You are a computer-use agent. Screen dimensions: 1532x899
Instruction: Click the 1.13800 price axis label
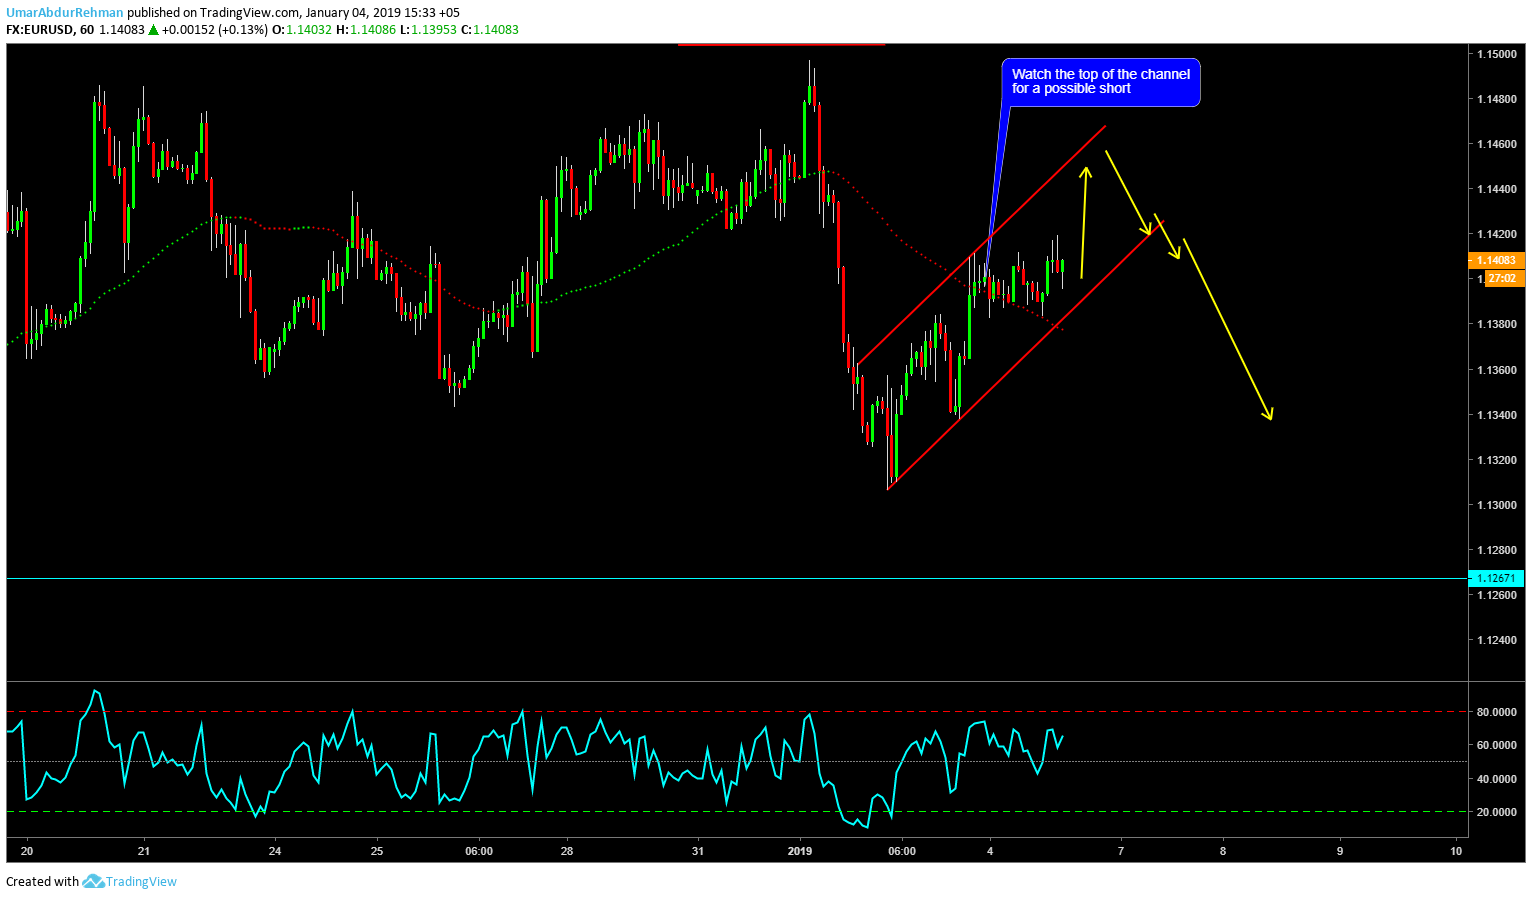coord(1497,324)
